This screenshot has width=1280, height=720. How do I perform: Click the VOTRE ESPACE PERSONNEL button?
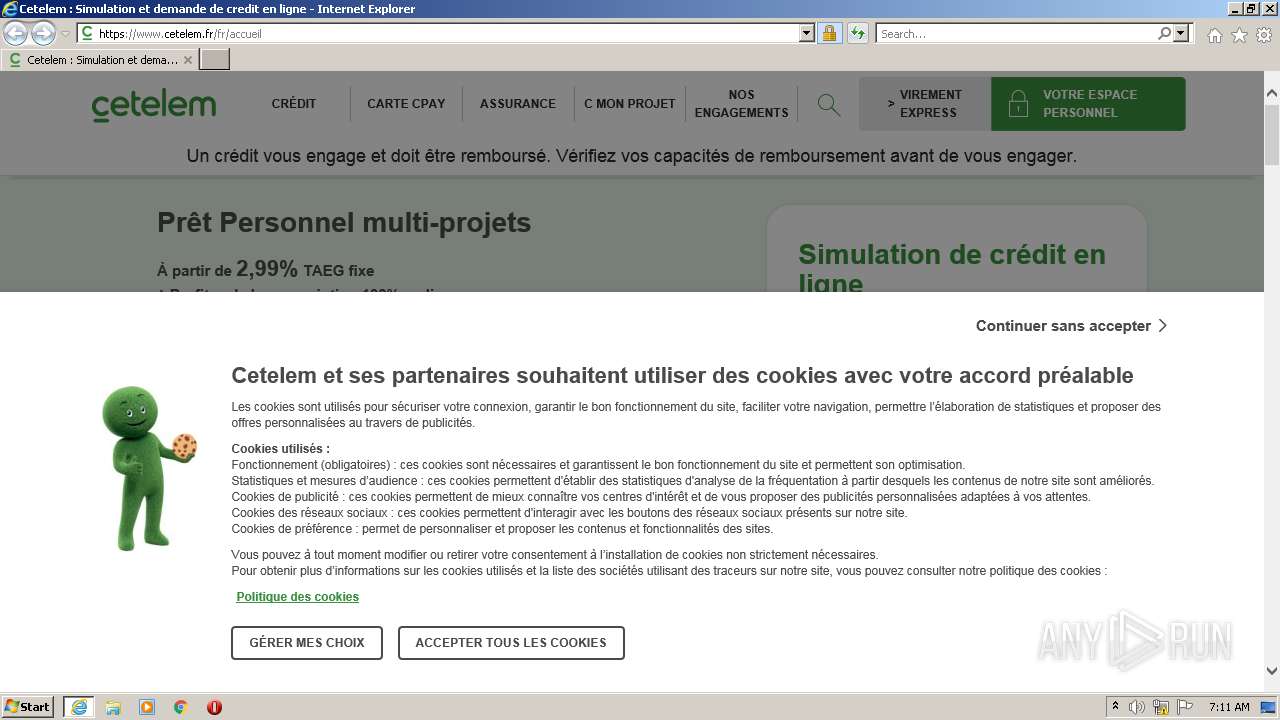(x=1088, y=104)
